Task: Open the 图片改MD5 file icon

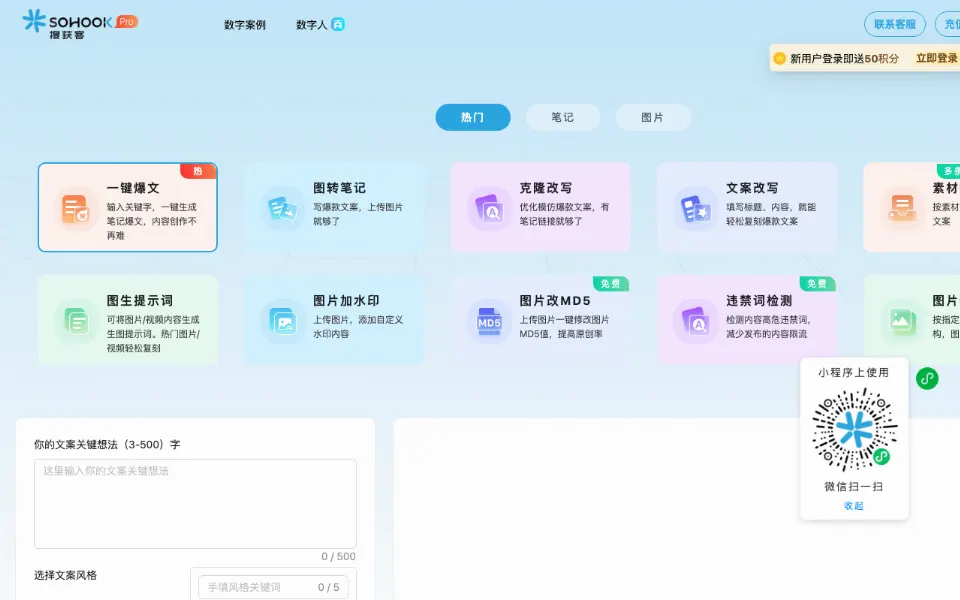Action: 489,321
